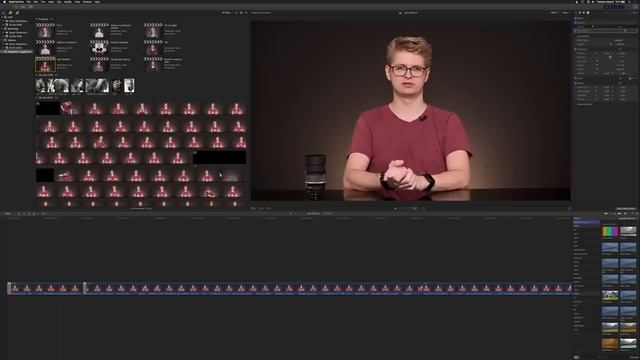This screenshot has width=640, height=360.
Task: Open the viewer View options dropdown
Action: [566, 13]
